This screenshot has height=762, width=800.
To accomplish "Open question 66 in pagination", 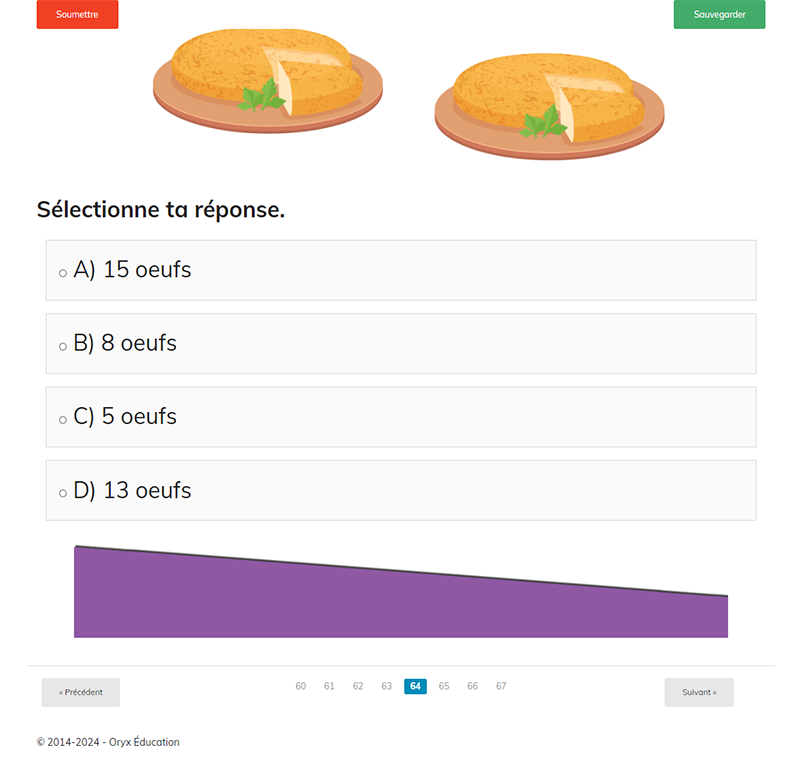I will (x=472, y=686).
